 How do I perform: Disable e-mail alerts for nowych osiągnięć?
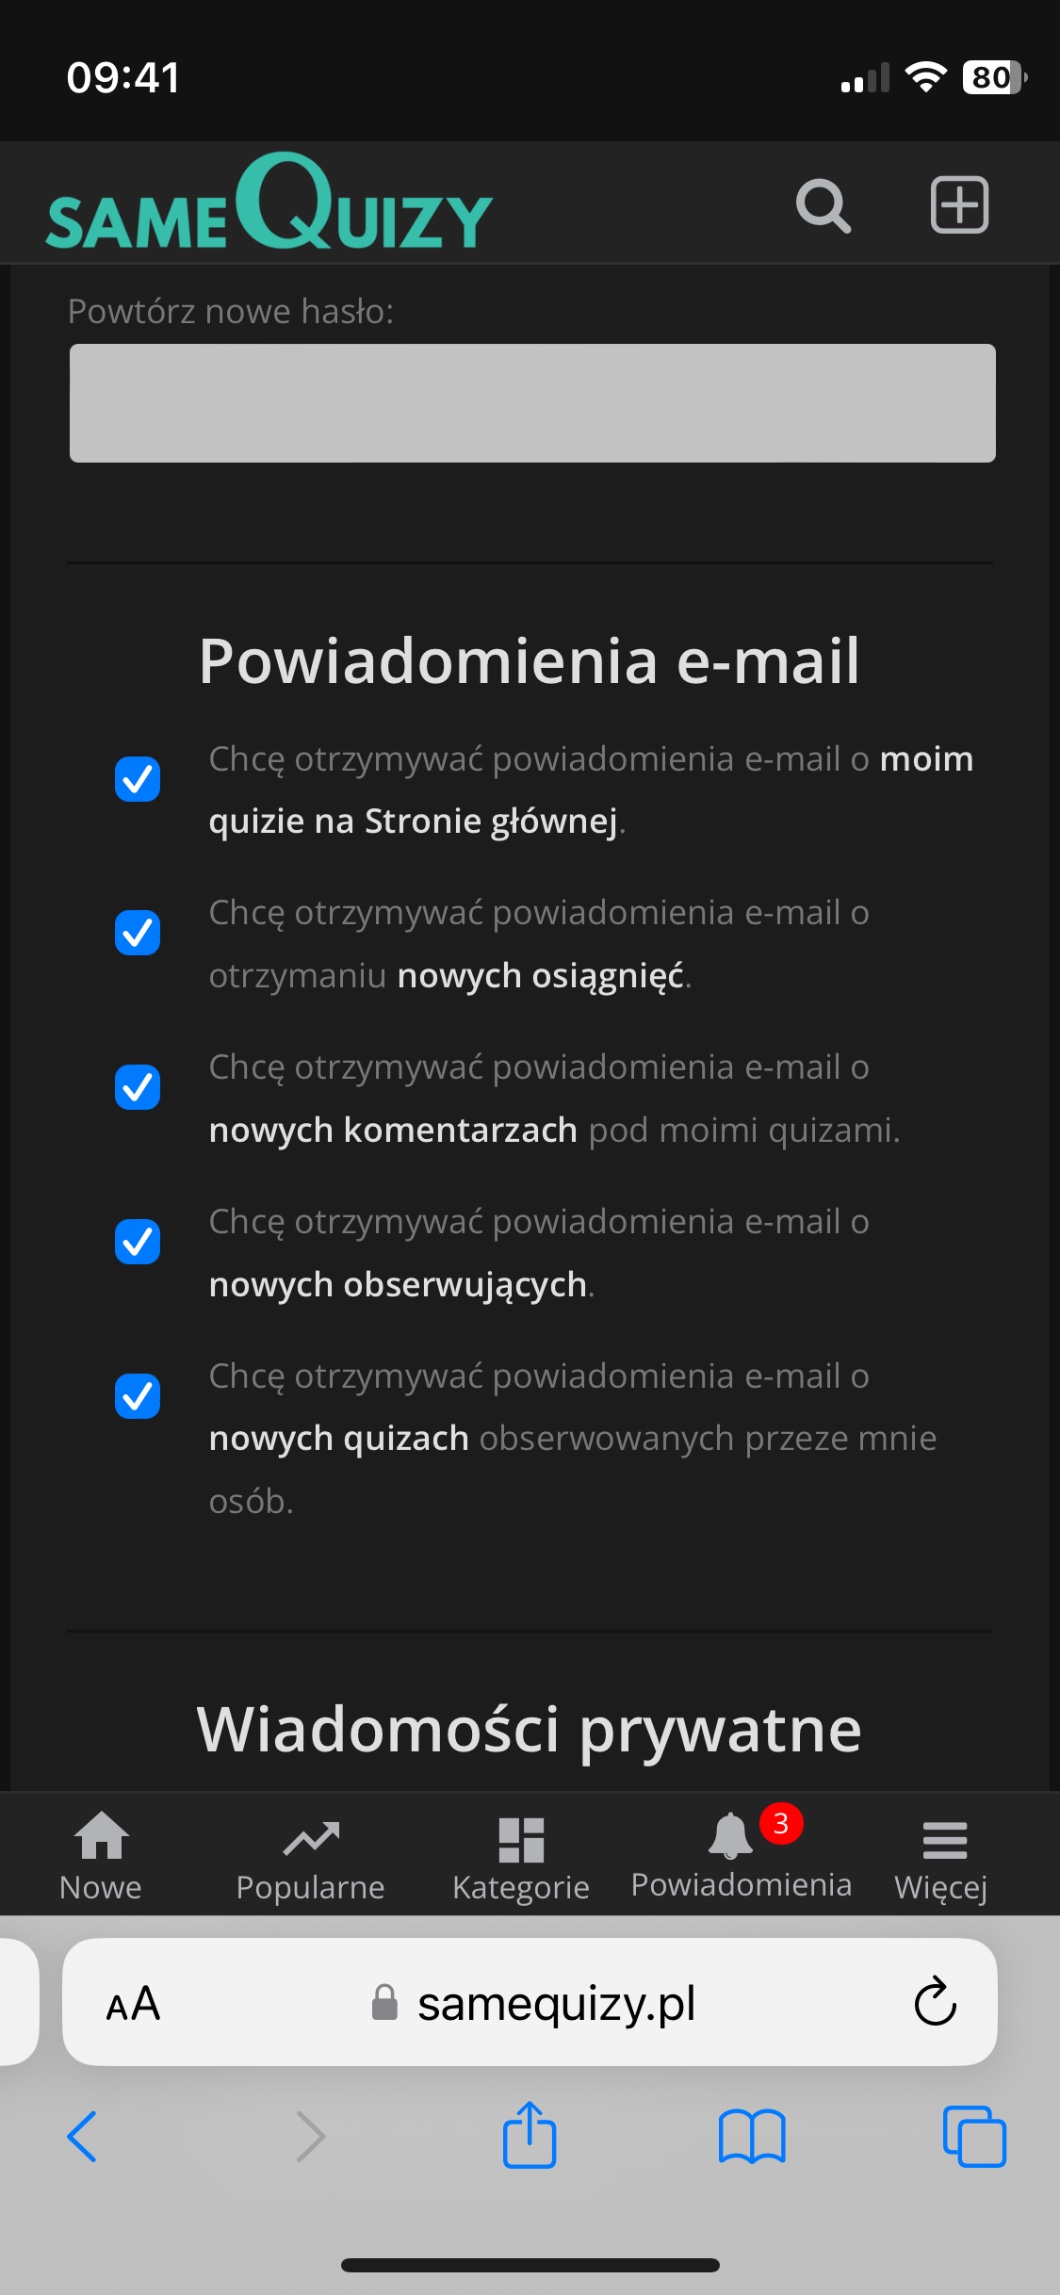pyautogui.click(x=138, y=933)
